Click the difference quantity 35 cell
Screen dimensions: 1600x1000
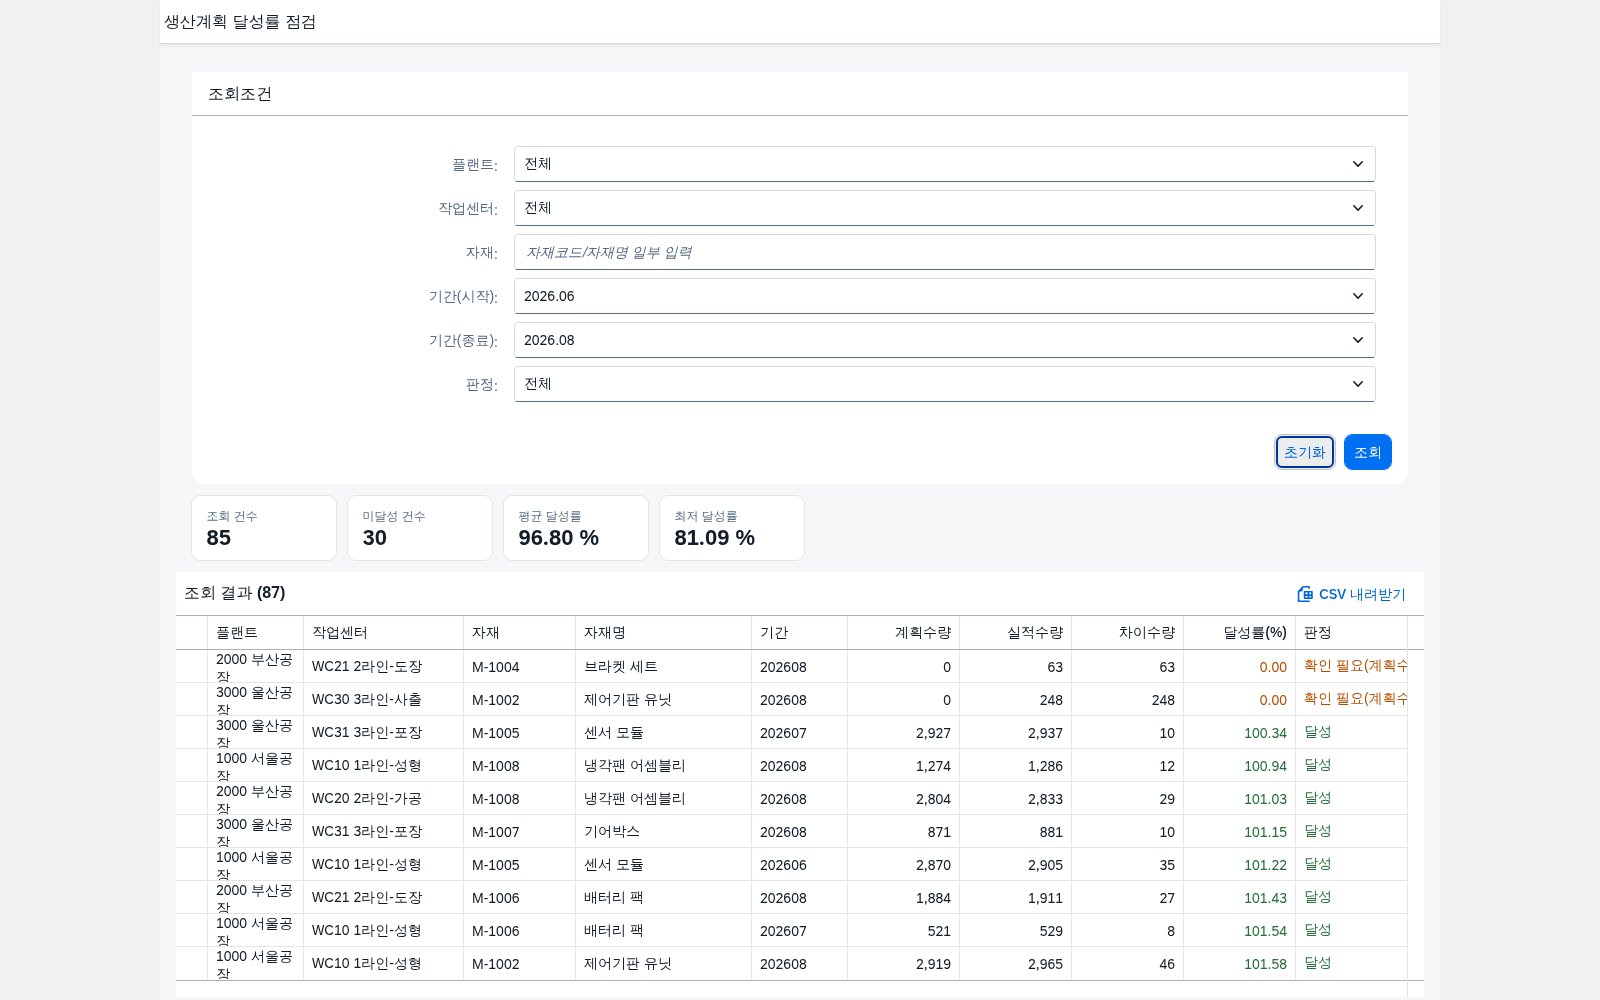tap(1127, 865)
